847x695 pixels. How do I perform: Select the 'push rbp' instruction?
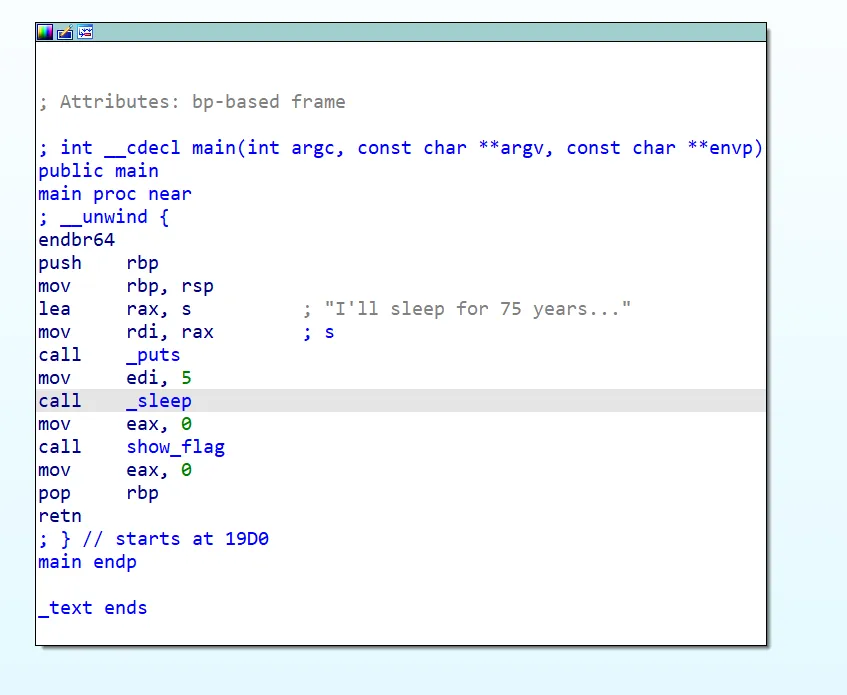tap(98, 263)
